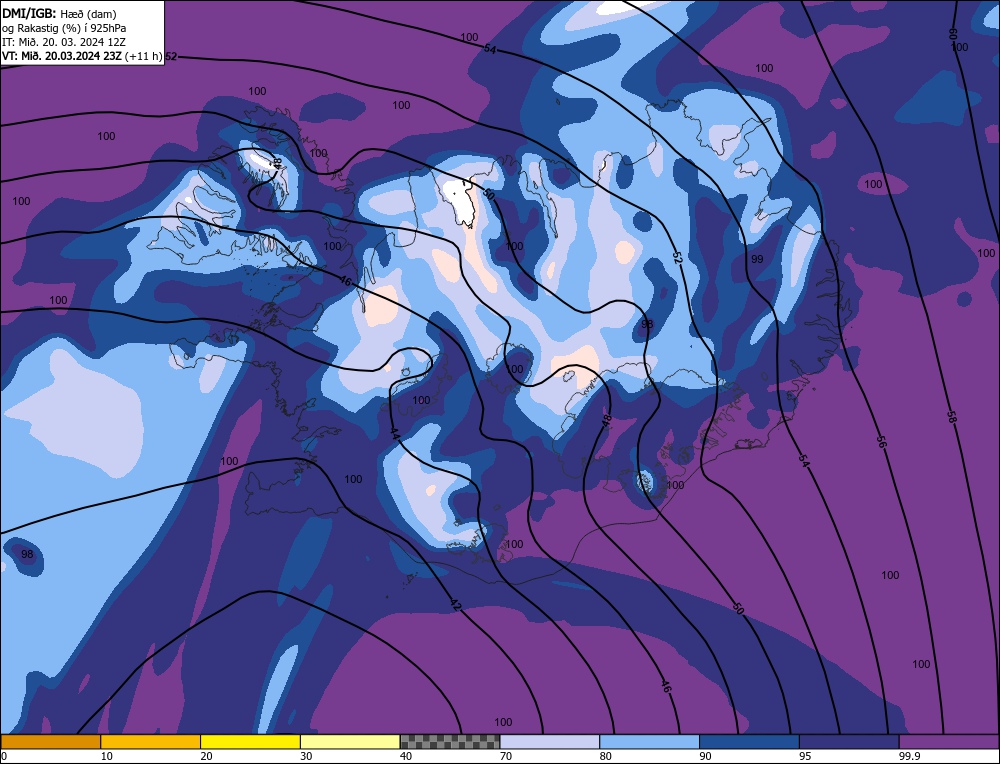The image size is (1000, 764).
Task: Click the legend scale value '10'
Action: coord(107,756)
